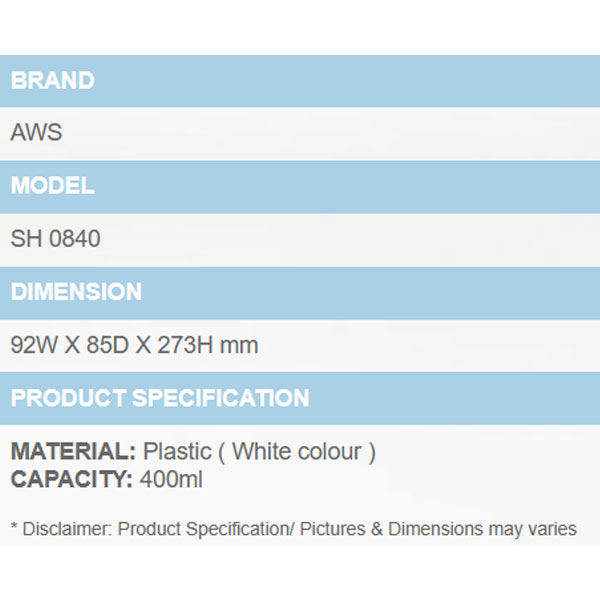Image resolution: width=600 pixels, height=600 pixels.
Task: Click the word Disclaimer in footnote
Action: tap(68, 529)
